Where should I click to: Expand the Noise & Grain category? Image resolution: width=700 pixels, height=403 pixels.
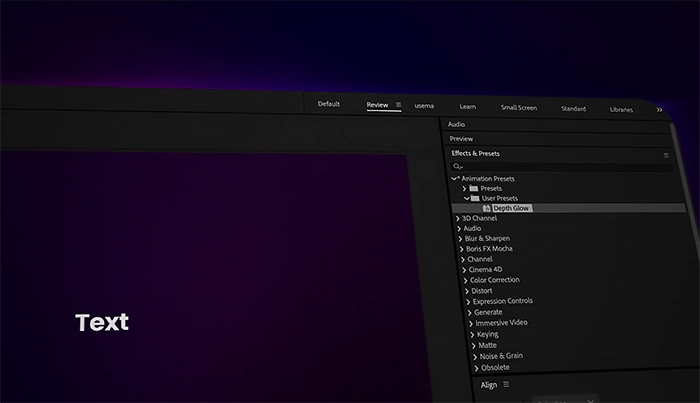tap(475, 357)
